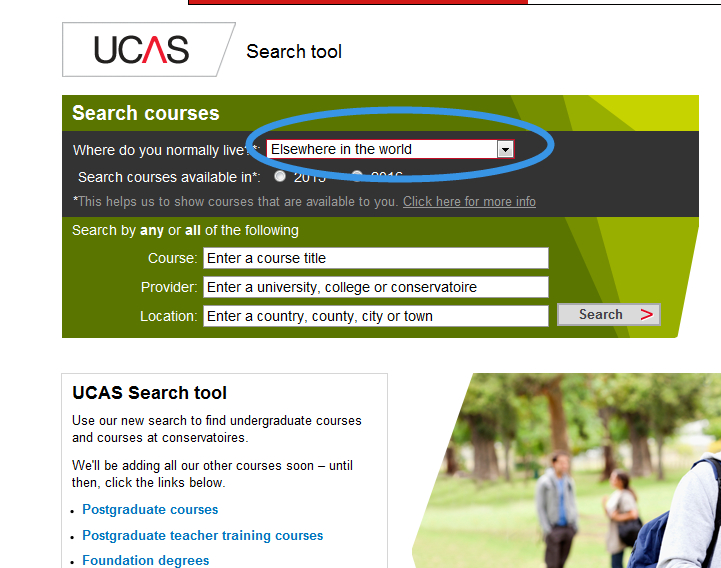Select the first year radio button
Screen dimensions: 721x568
(280, 176)
